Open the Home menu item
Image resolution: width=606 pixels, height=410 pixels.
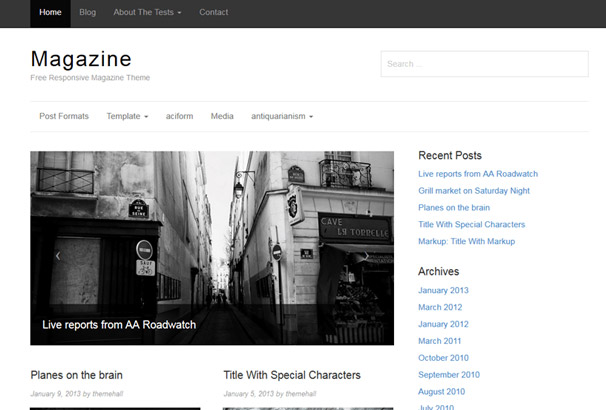[x=50, y=12]
